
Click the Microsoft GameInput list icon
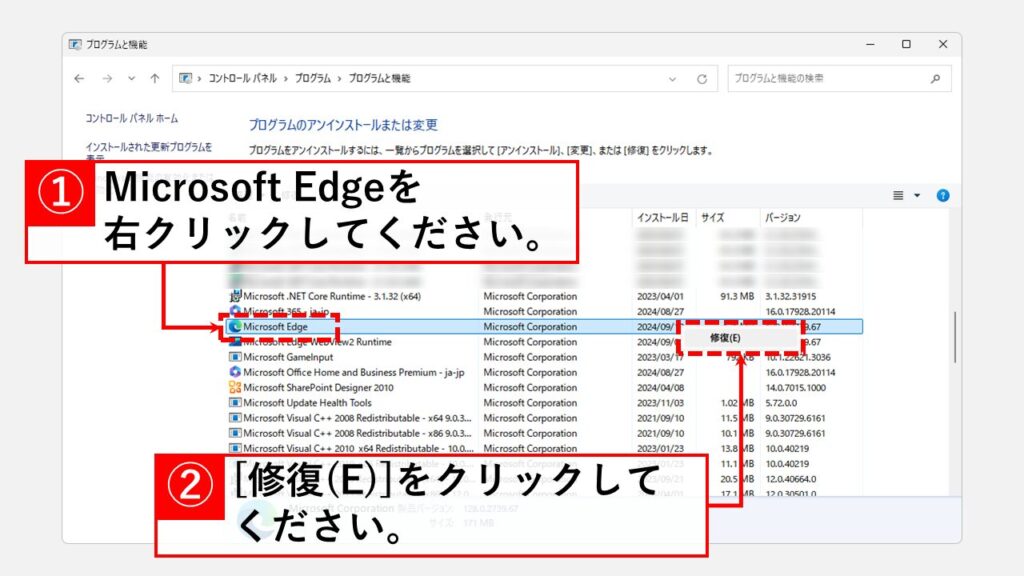point(235,357)
